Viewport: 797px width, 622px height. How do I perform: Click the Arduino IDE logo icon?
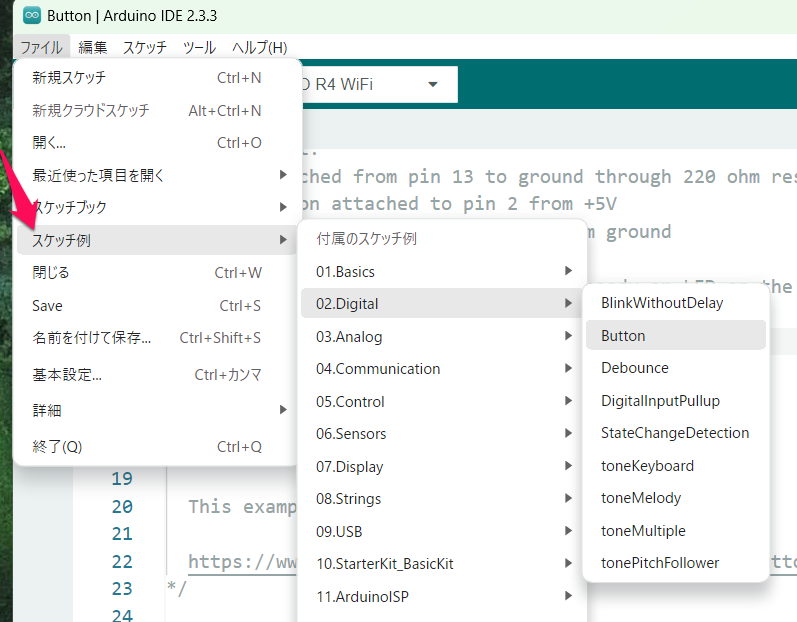click(x=32, y=16)
